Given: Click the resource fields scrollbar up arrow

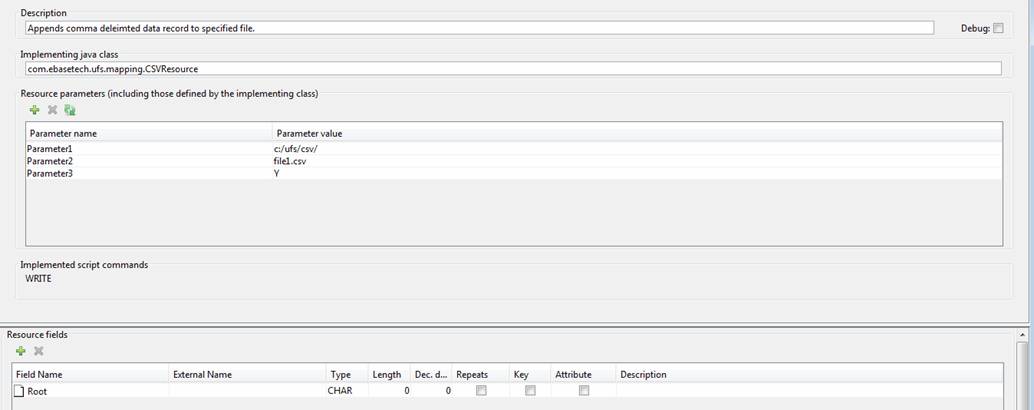Looking at the screenshot, I should pos(1022,334).
